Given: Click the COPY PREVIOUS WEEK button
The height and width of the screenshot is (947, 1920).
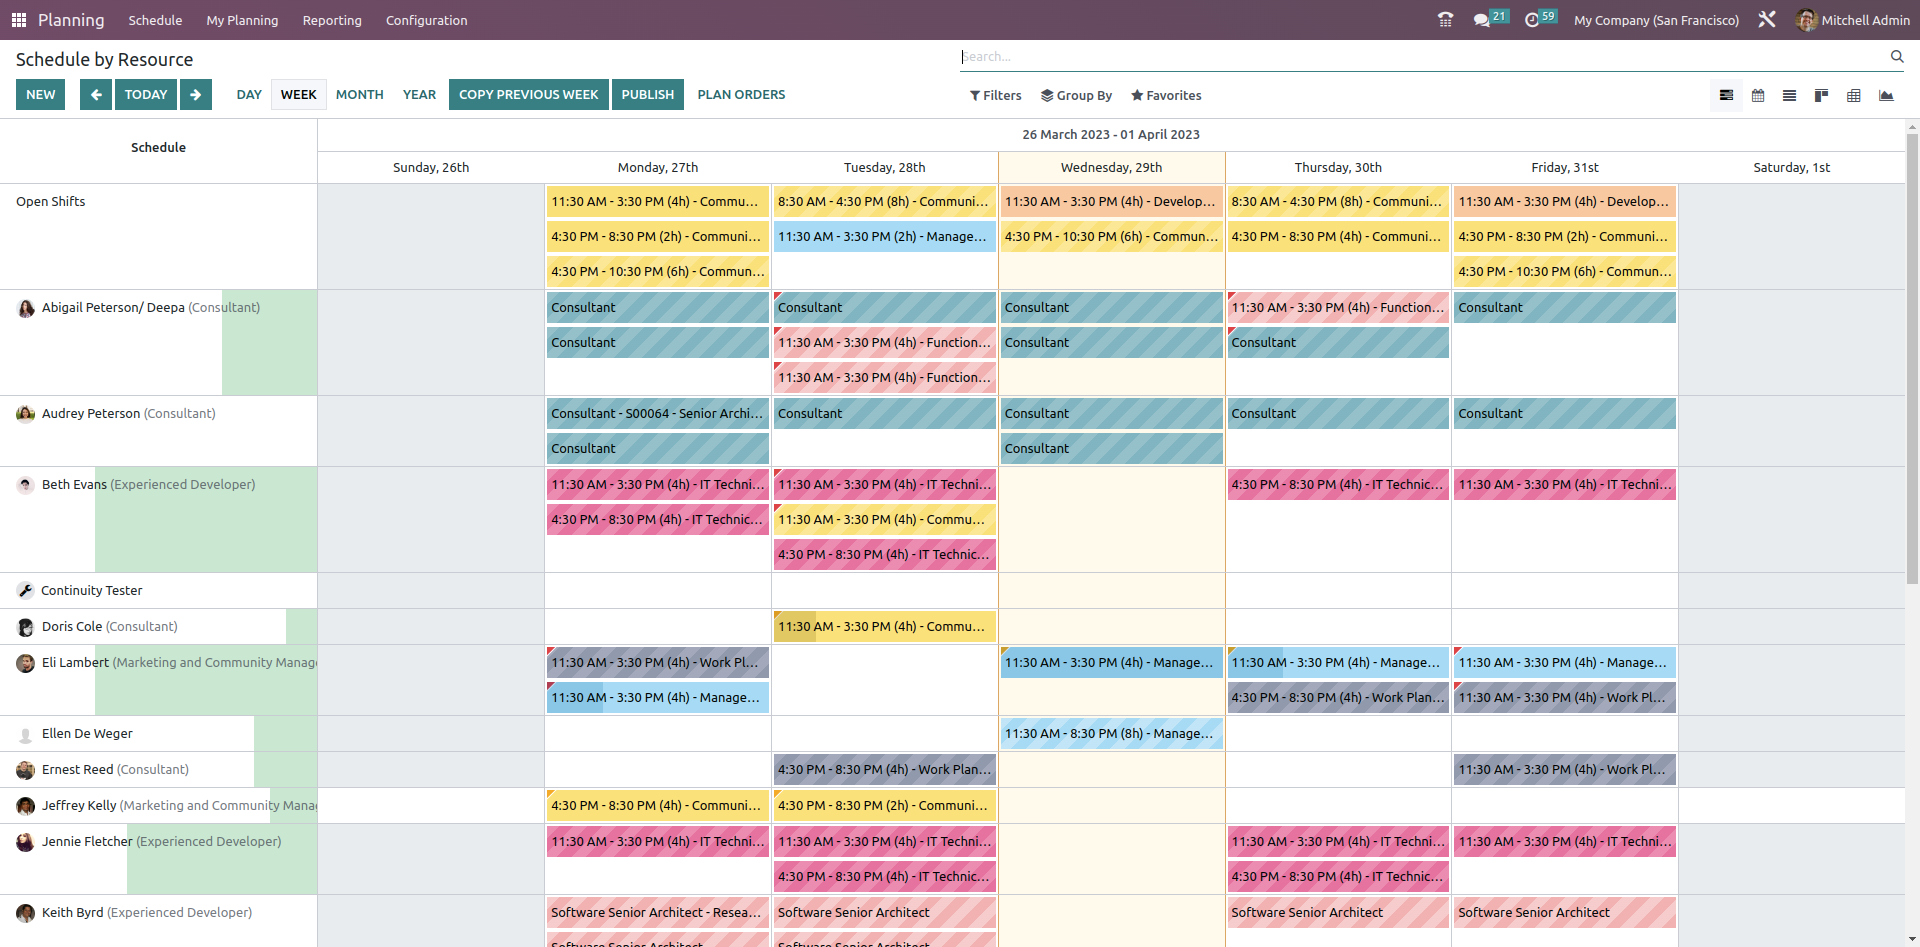Looking at the screenshot, I should (x=528, y=94).
